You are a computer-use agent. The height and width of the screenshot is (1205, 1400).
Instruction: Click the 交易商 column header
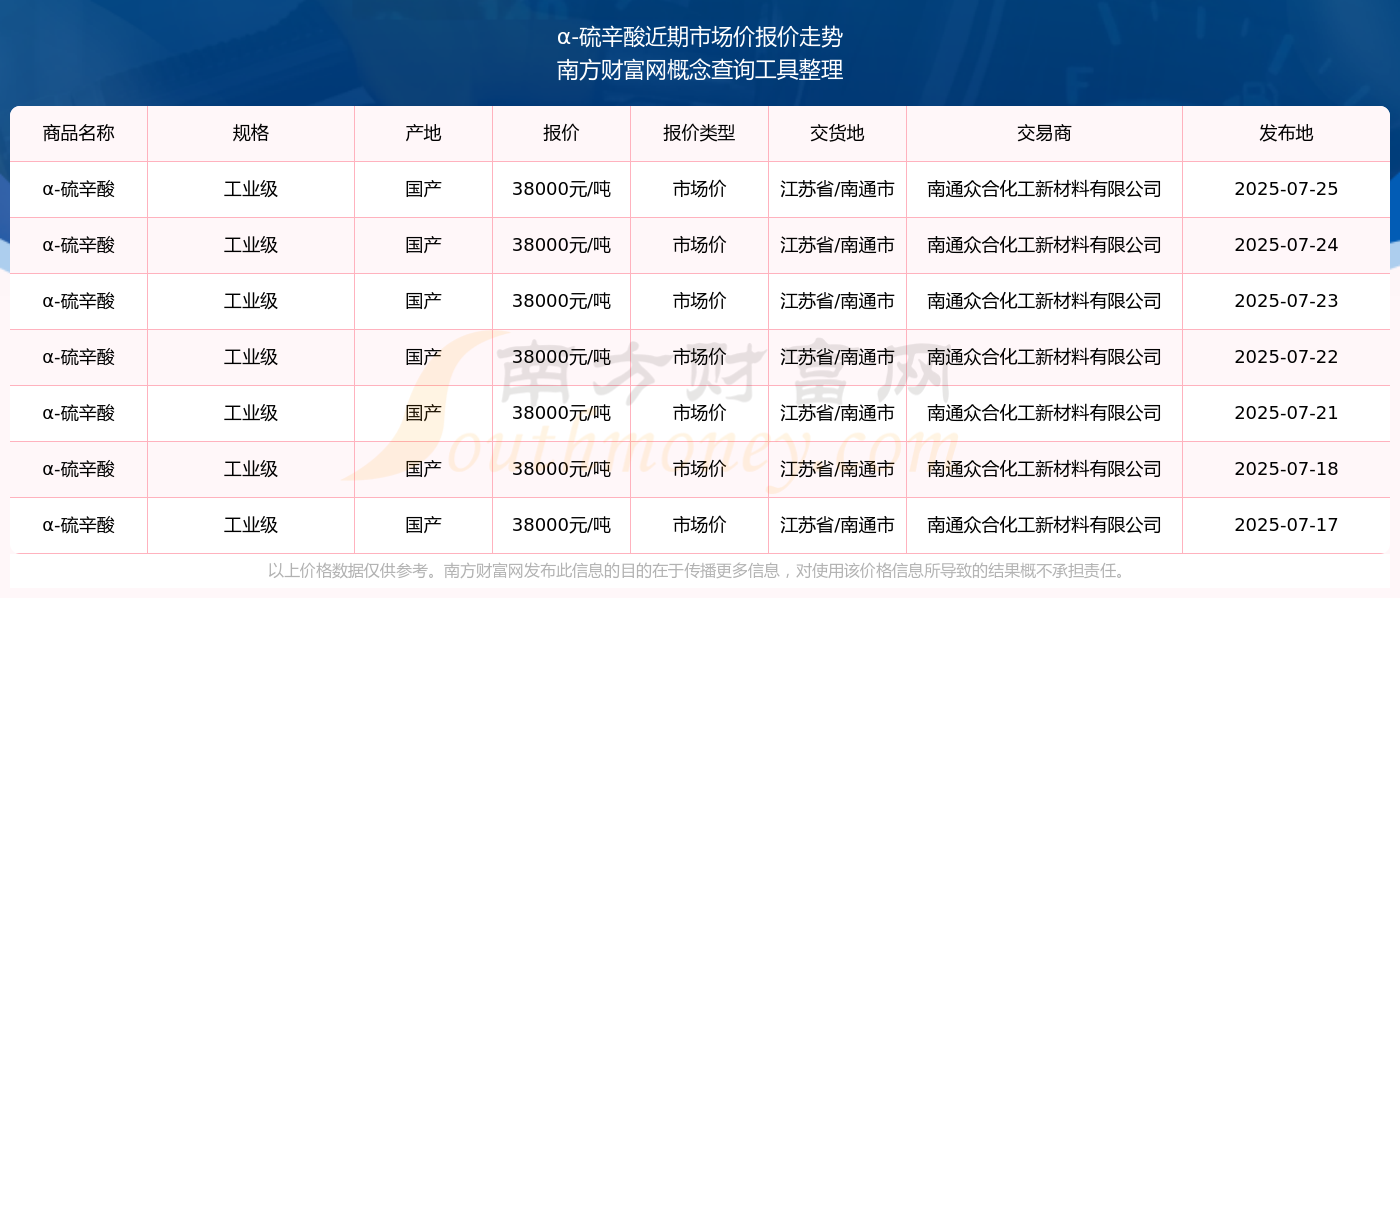click(x=1044, y=133)
